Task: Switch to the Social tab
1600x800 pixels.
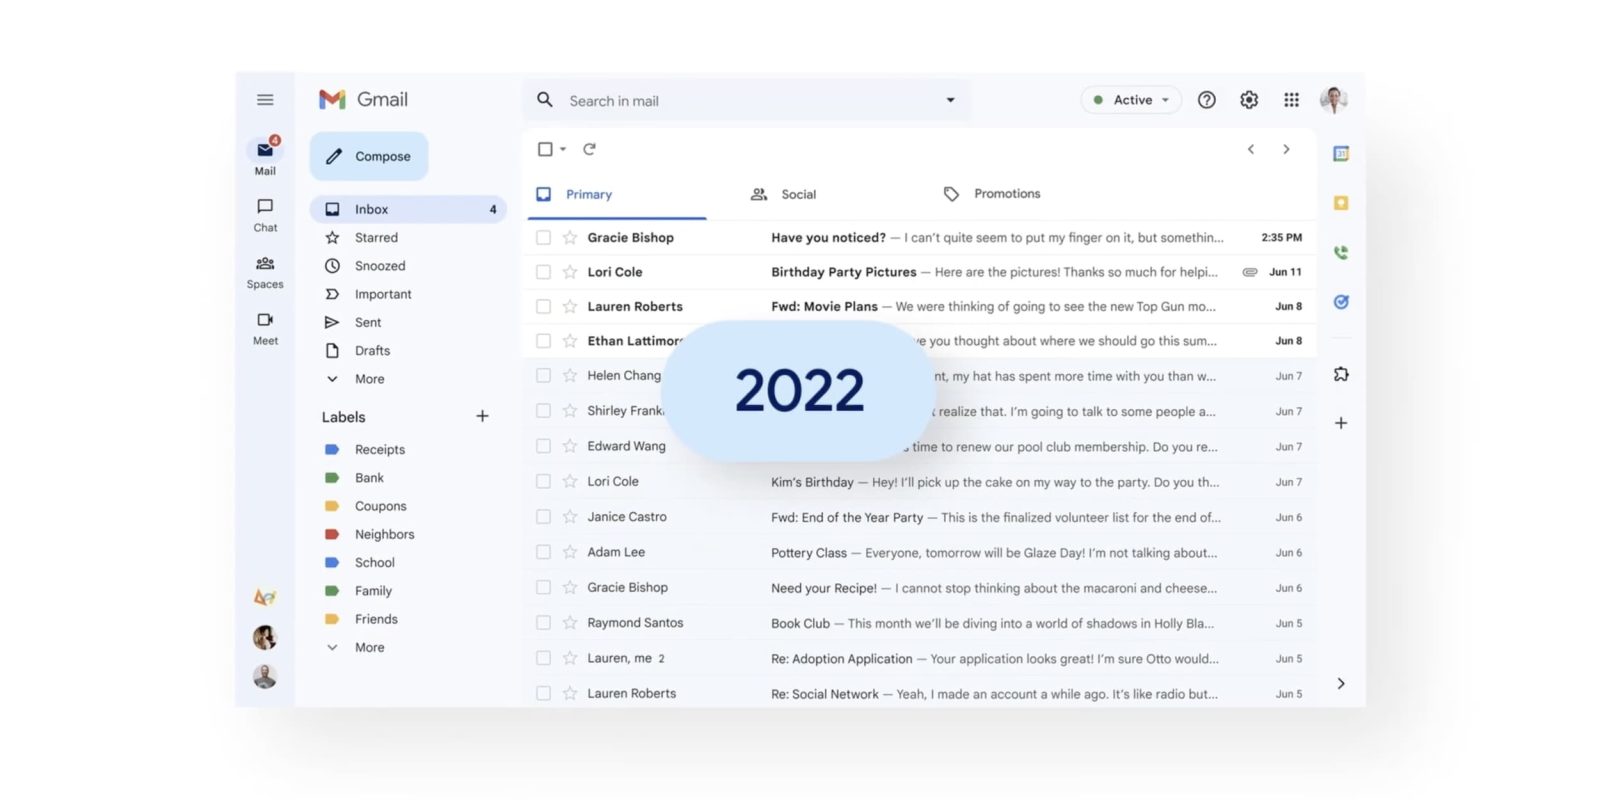Action: pyautogui.click(x=797, y=194)
